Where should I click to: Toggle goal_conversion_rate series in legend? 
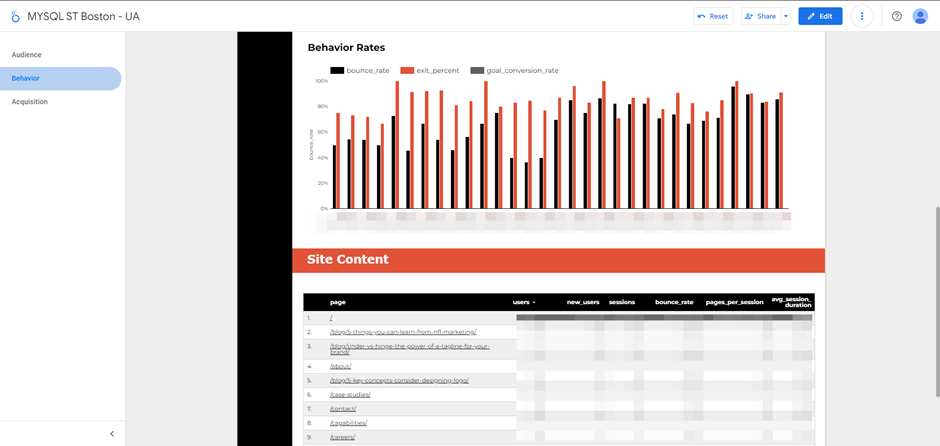click(x=515, y=71)
